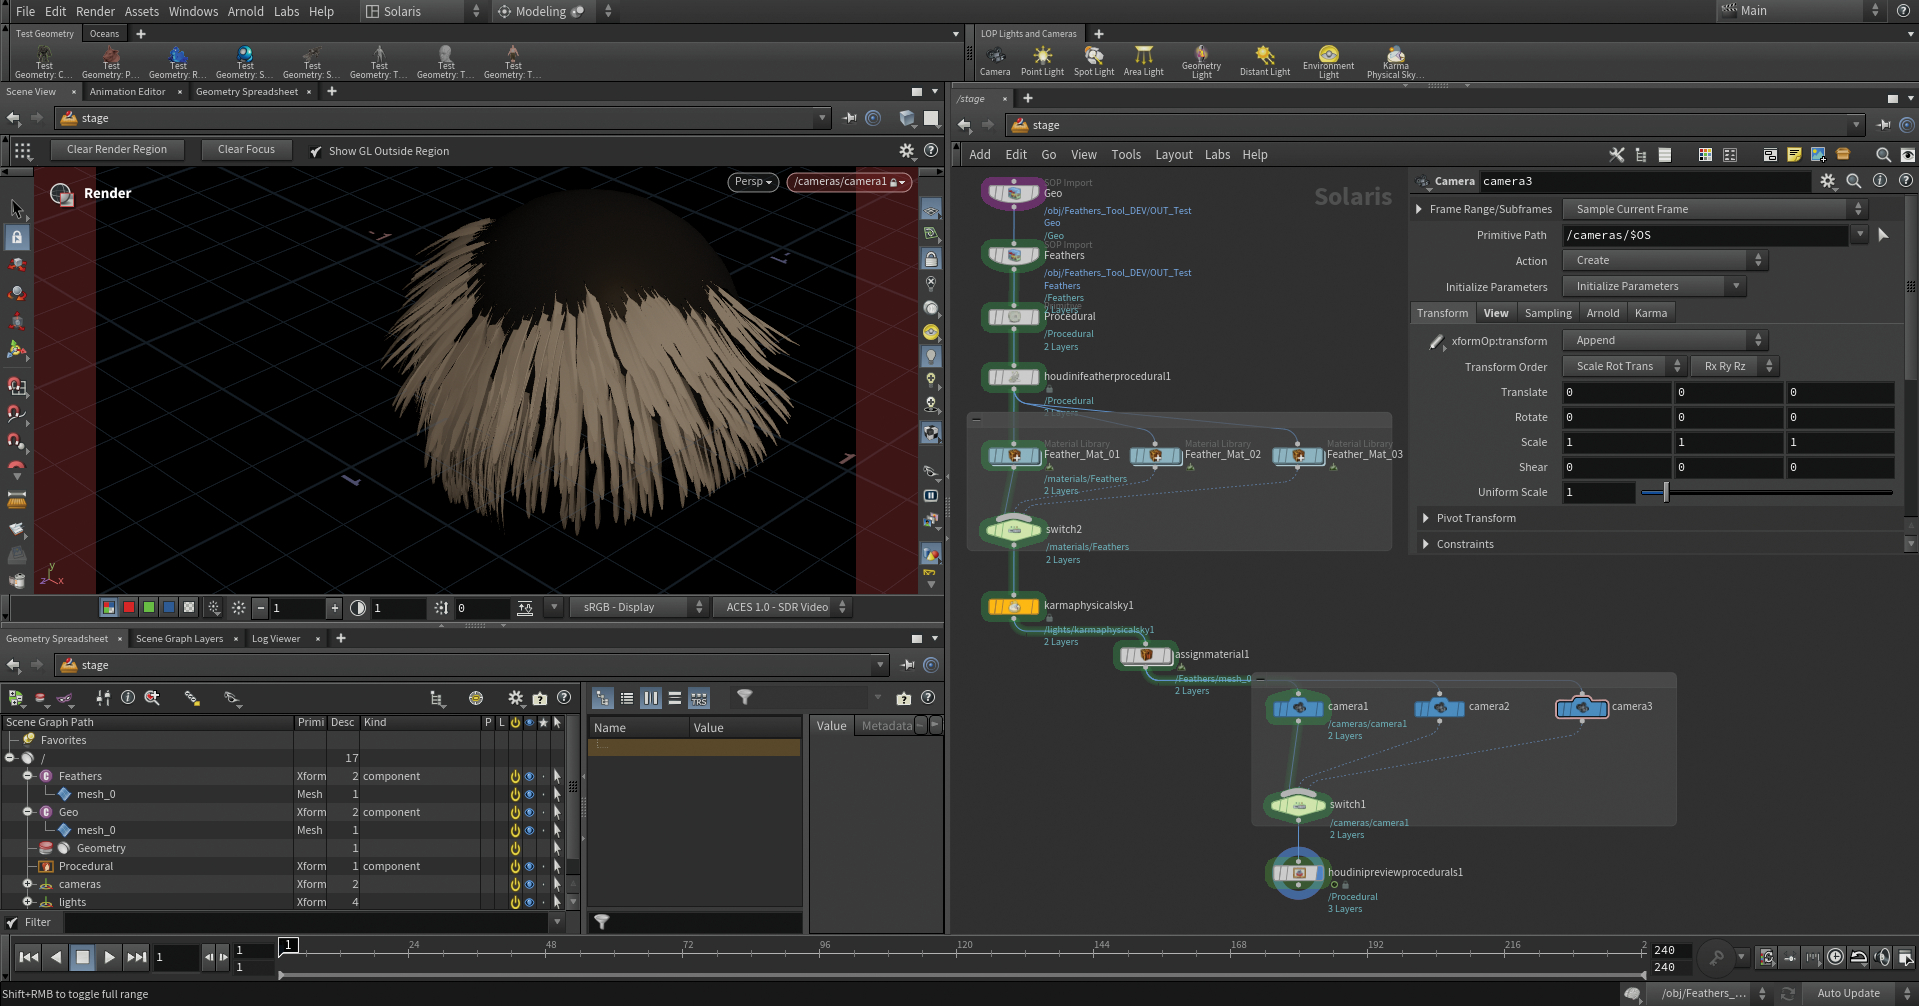The image size is (1919, 1006).
Task: Adjust the Uniform Scale slider
Action: (x=1767, y=493)
